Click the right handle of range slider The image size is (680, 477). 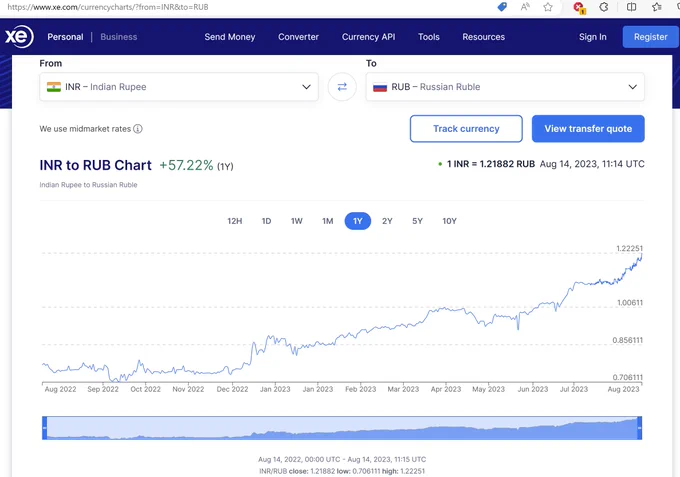pos(640,428)
